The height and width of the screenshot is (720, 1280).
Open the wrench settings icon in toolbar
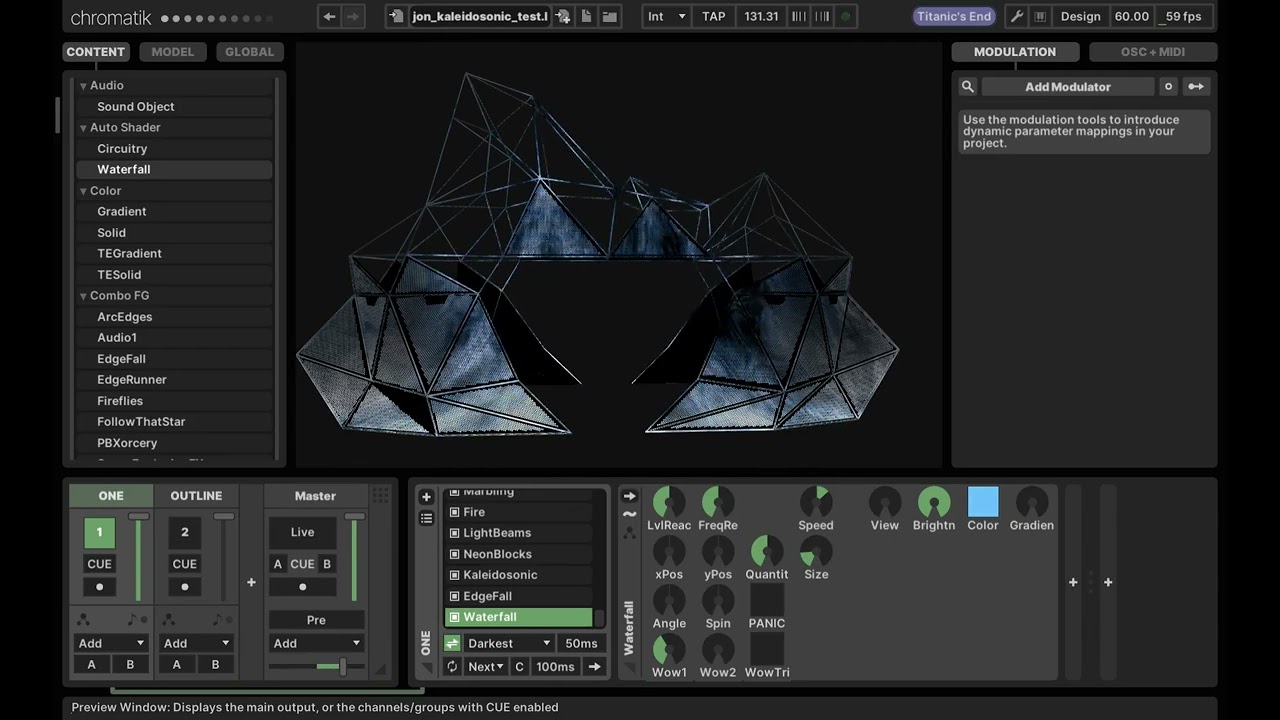coord(1016,16)
